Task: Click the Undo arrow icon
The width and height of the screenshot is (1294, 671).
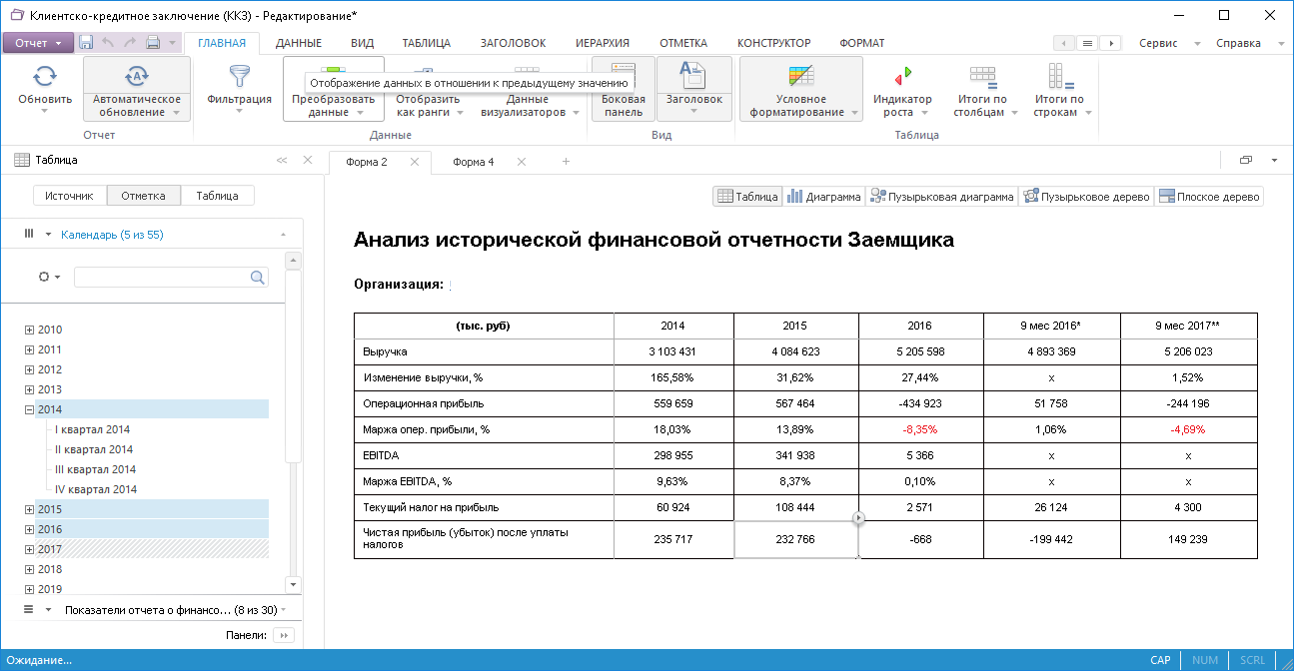Action: 108,43
